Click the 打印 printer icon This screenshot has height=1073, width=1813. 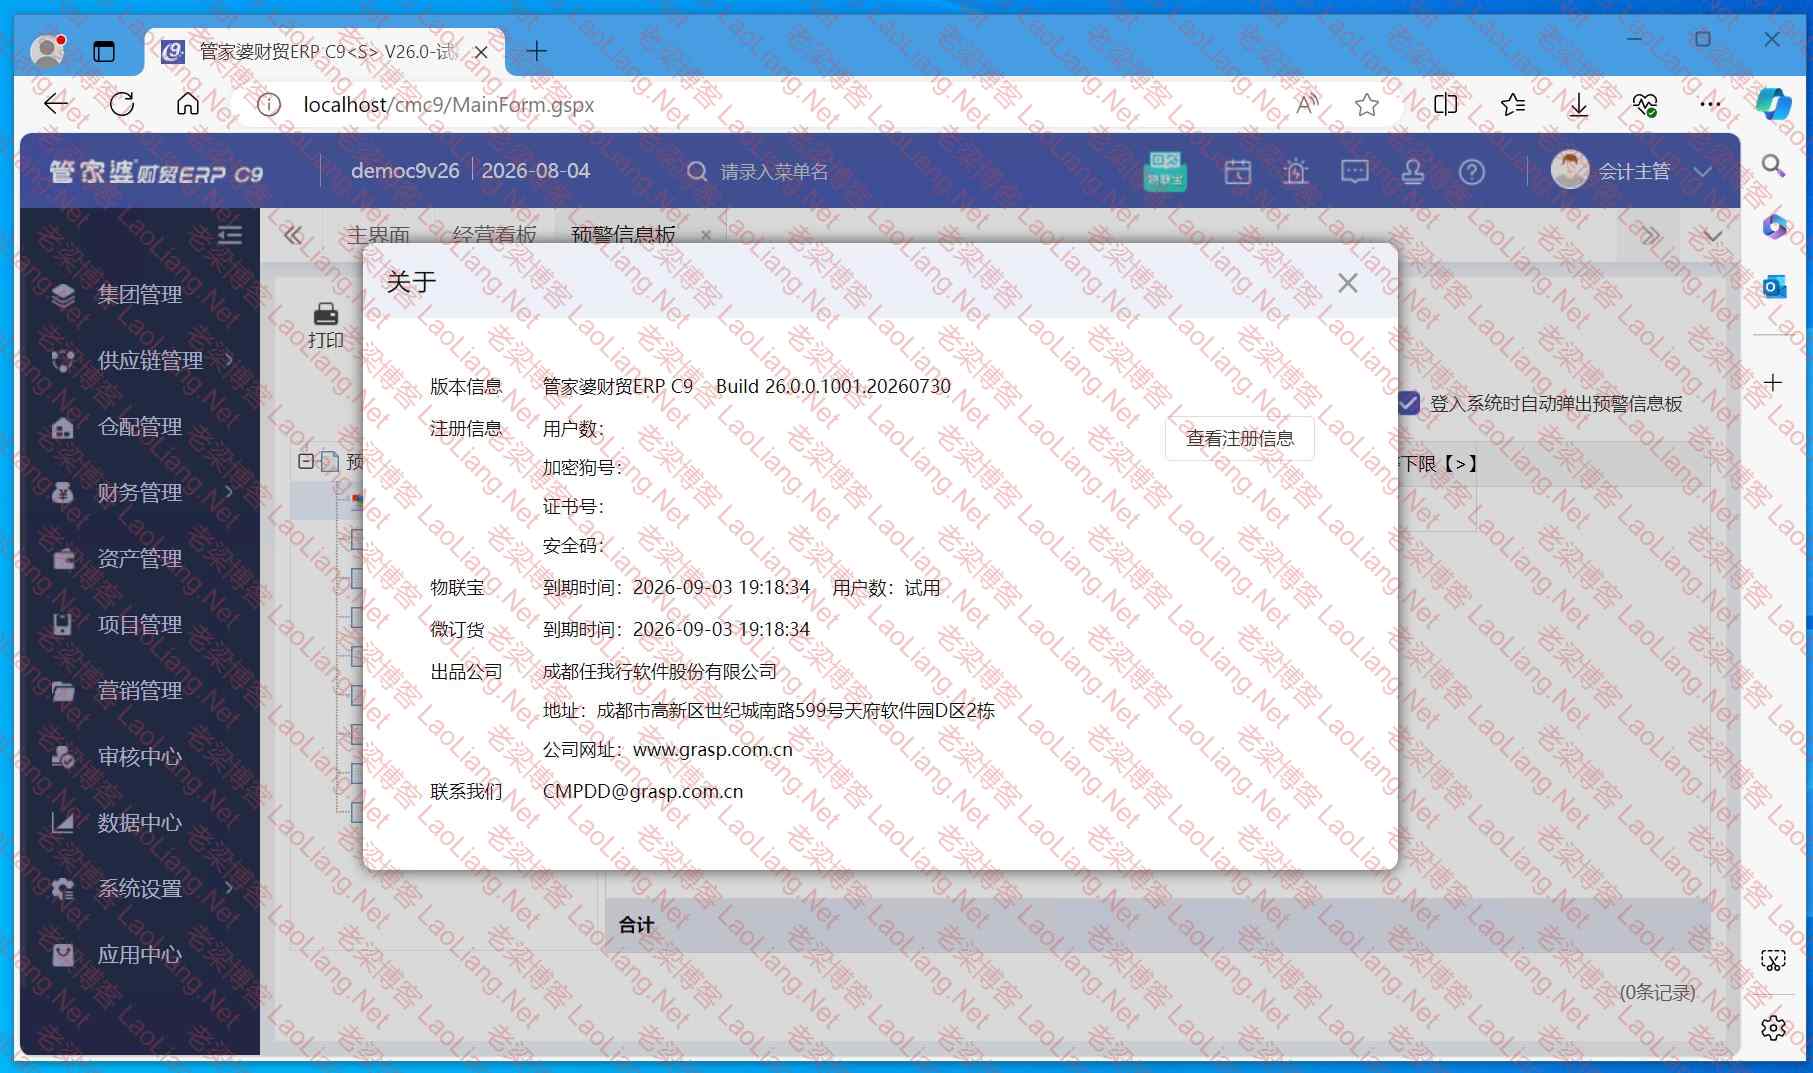(x=326, y=314)
